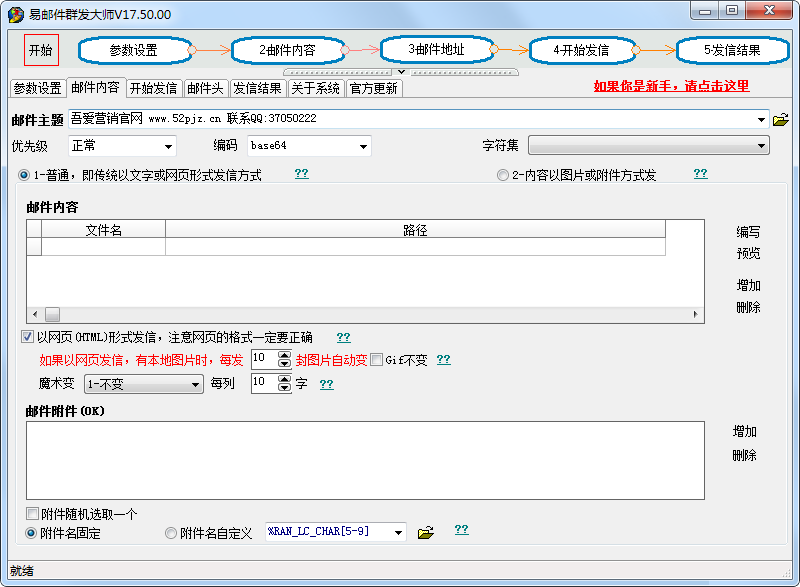
Task: Click the '2邮件内容' workflow step bubble
Action: coord(287,50)
